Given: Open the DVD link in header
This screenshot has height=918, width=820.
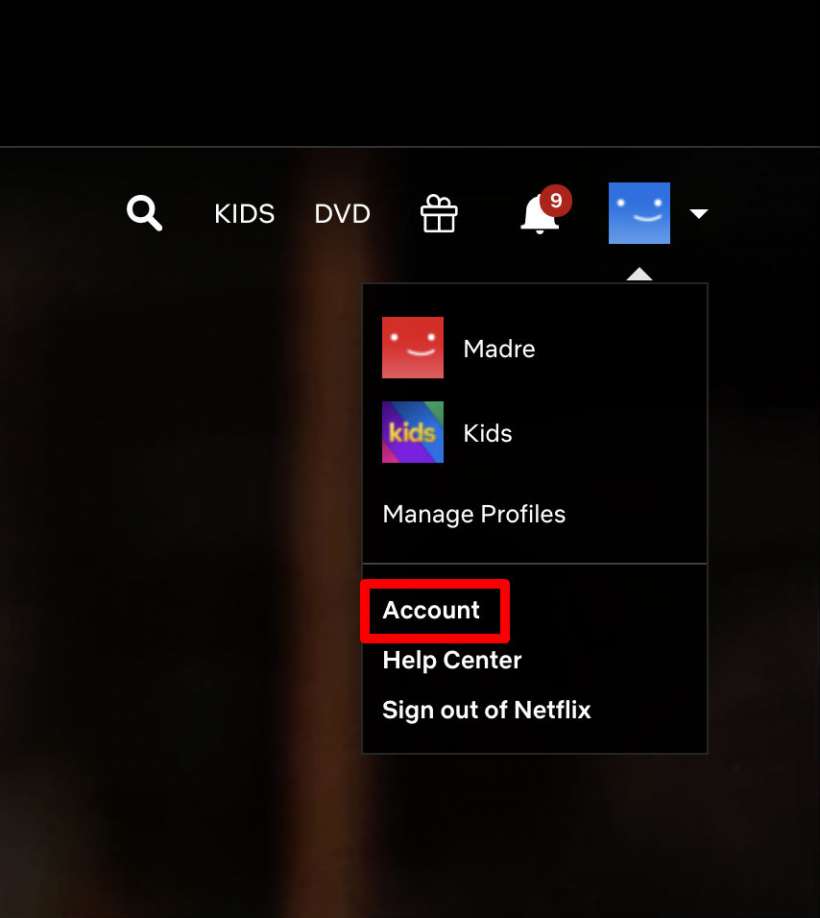Looking at the screenshot, I should click(342, 214).
